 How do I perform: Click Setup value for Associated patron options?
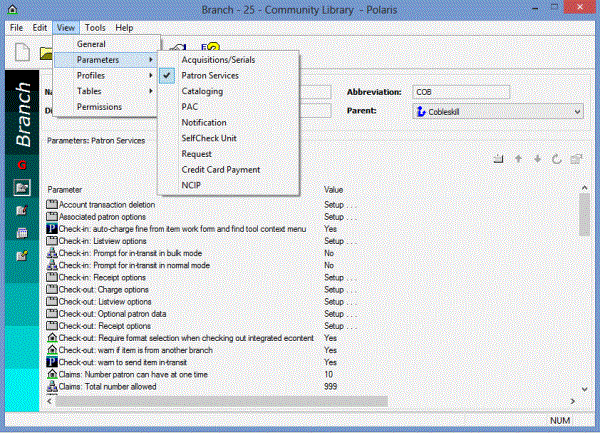tap(339, 216)
